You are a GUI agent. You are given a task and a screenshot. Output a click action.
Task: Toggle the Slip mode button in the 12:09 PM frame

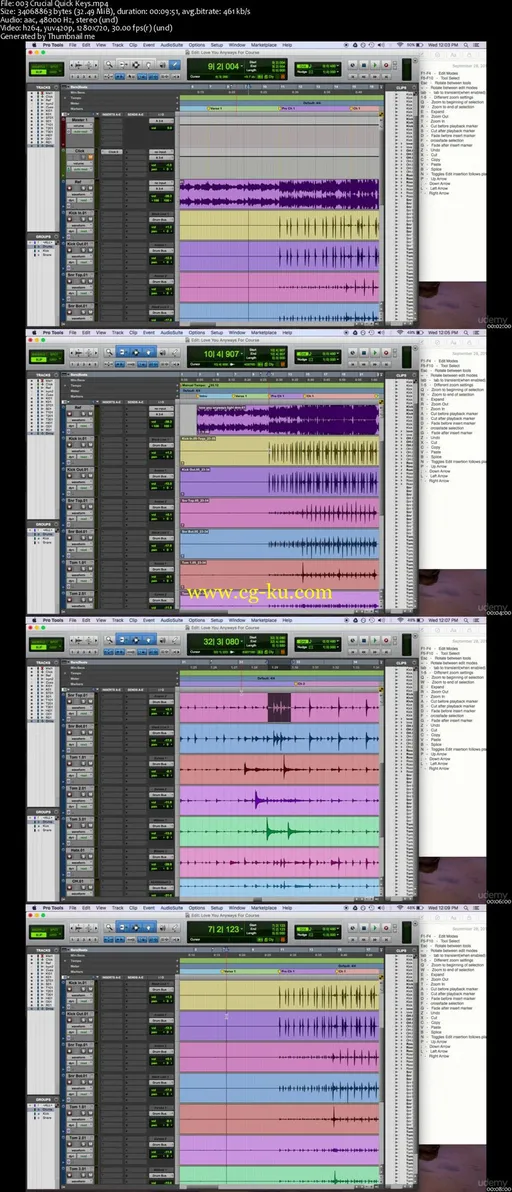[38, 933]
